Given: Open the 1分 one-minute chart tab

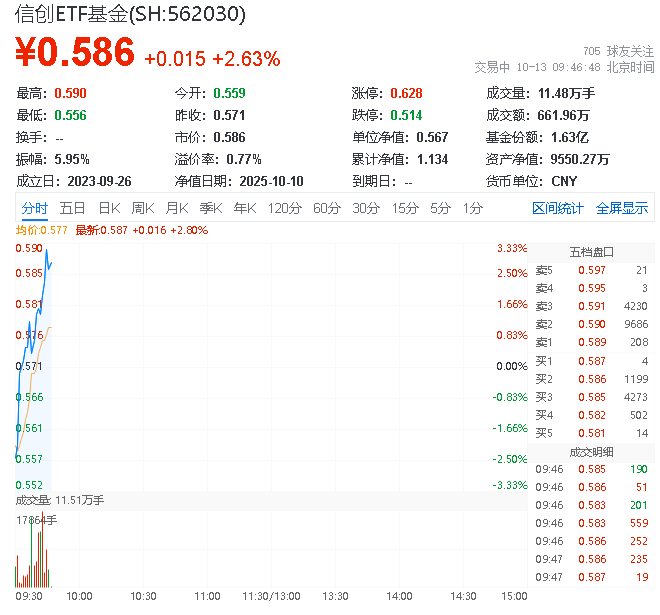Looking at the screenshot, I should (472, 208).
